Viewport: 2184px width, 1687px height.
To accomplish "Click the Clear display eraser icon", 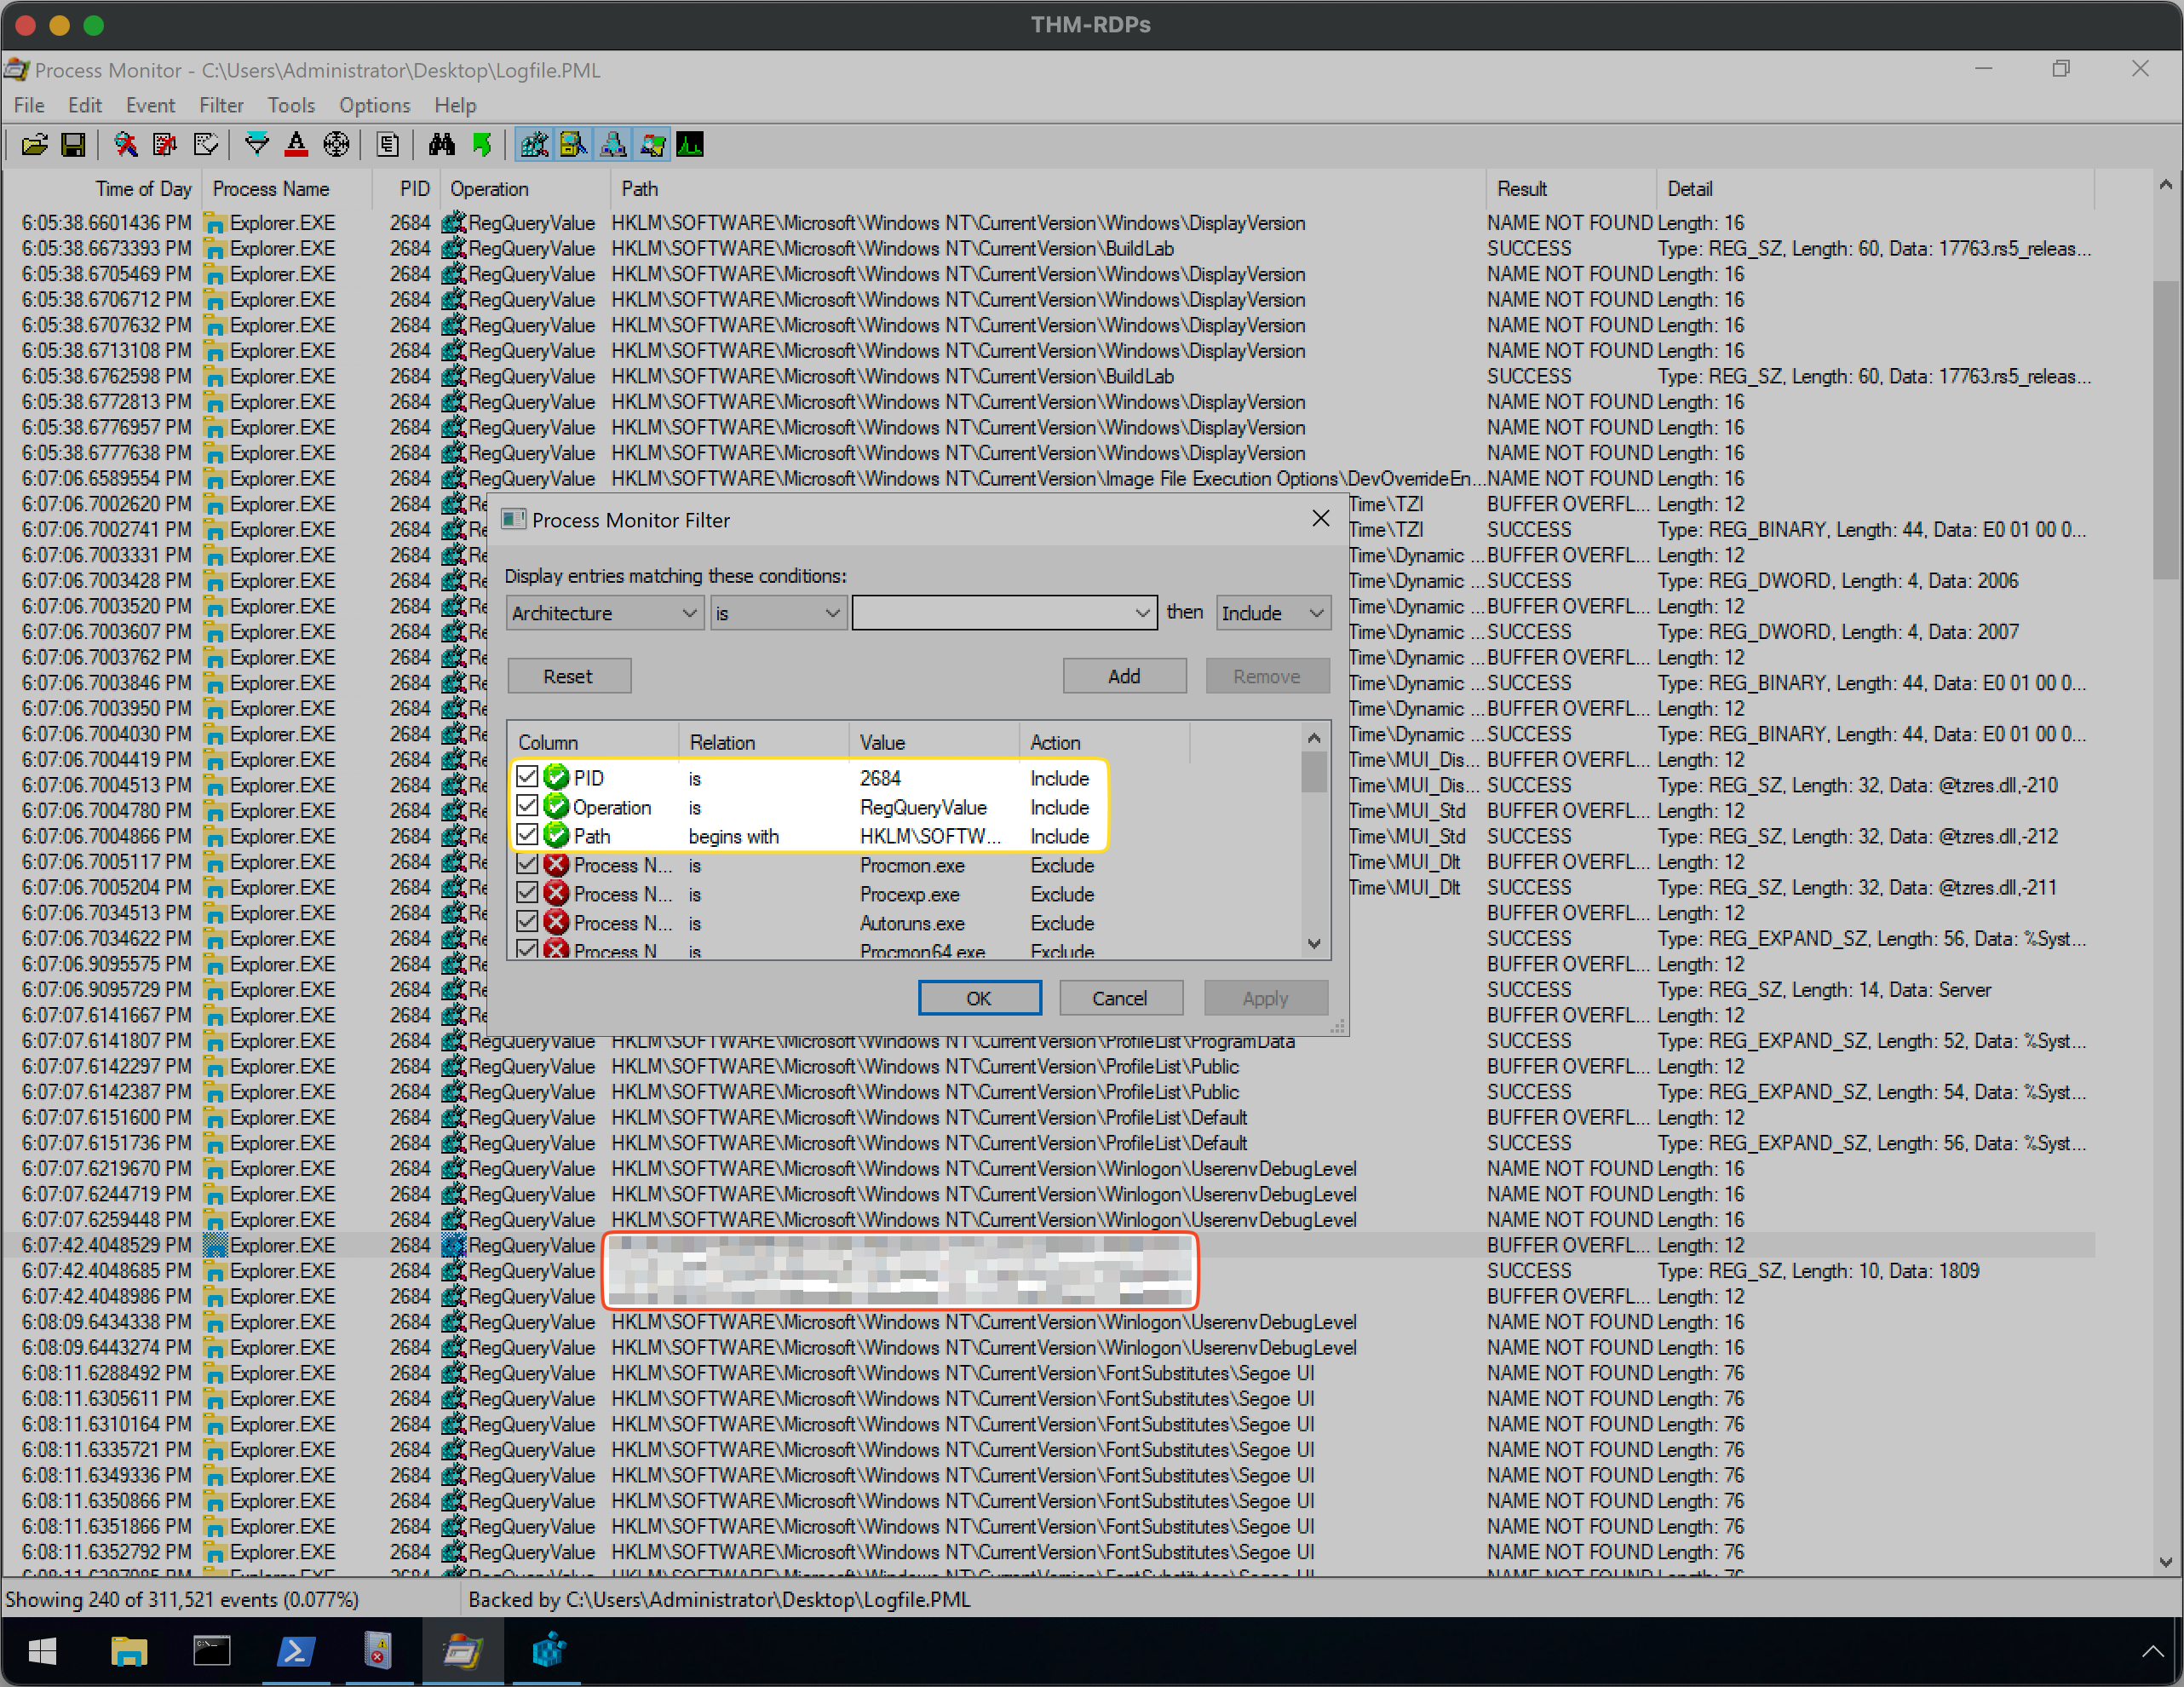I will [206, 145].
